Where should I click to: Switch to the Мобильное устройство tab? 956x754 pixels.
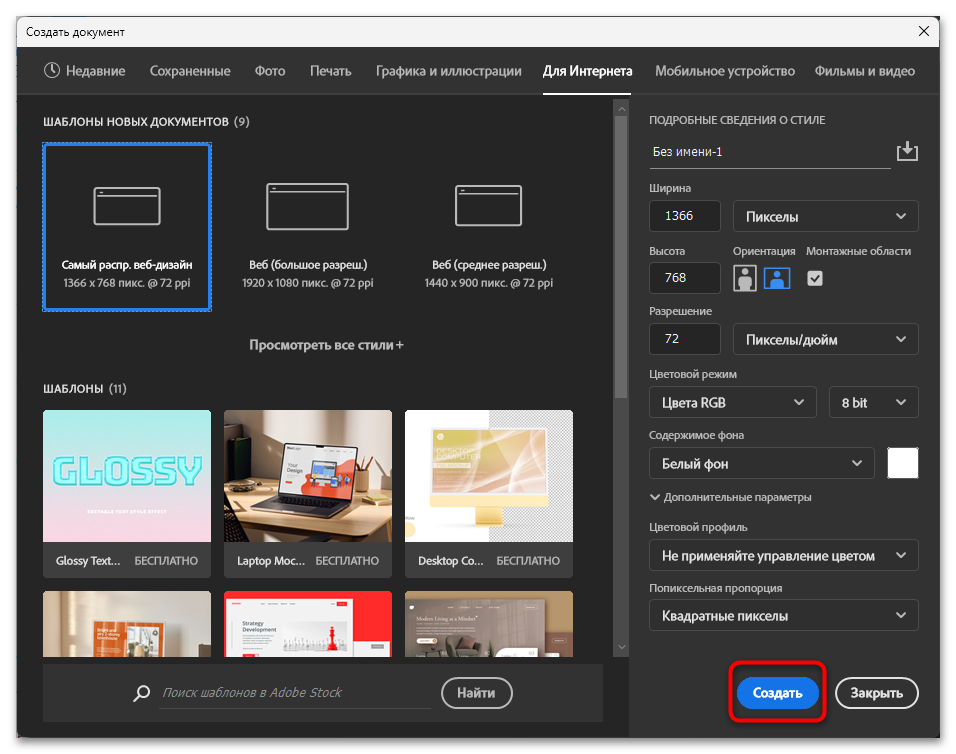coord(724,71)
